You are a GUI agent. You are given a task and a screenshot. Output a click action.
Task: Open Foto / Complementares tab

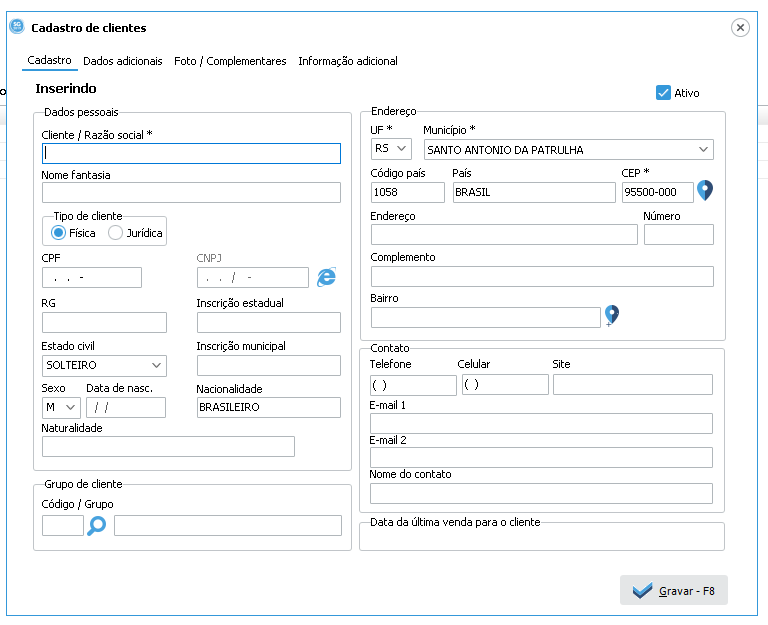pyautogui.click(x=230, y=61)
